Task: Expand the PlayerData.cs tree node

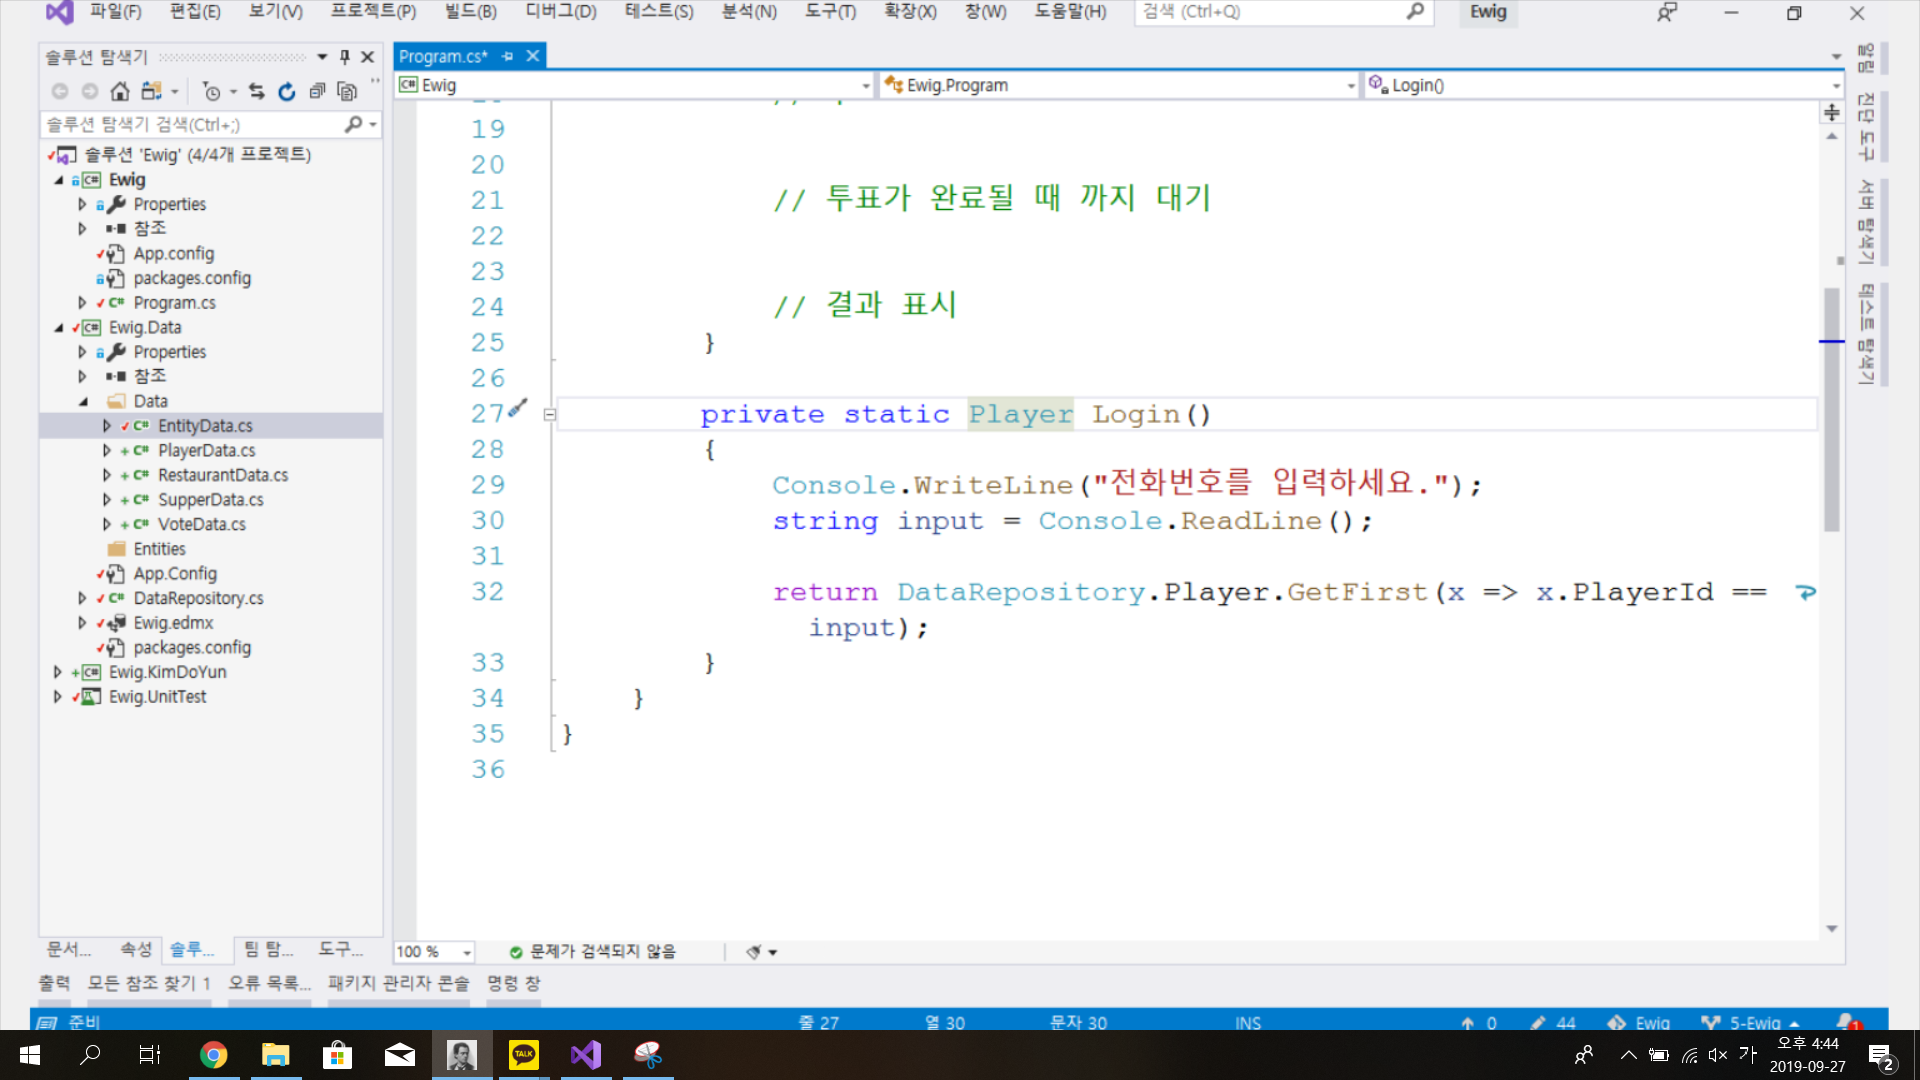Action: [107, 450]
